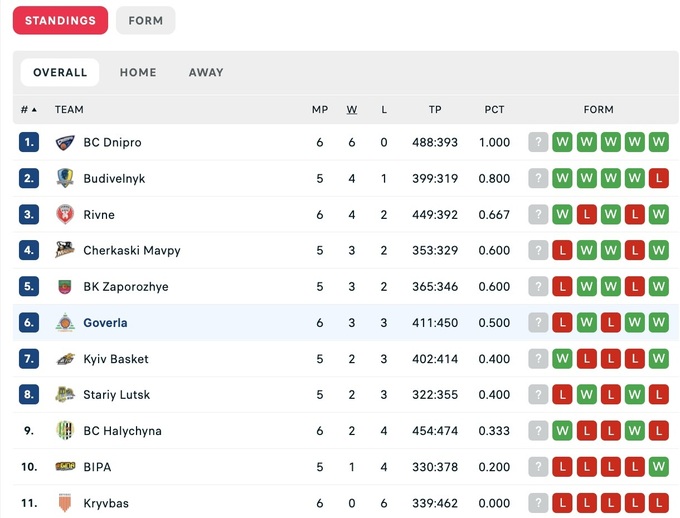Click the Kyiv Basket team logo
Screen dimensions: 680x518
pos(65,359)
